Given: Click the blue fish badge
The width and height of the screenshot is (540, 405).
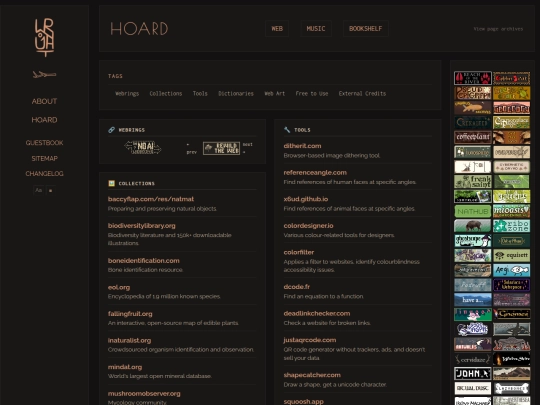Looking at the screenshot, I should click(x=511, y=270).
